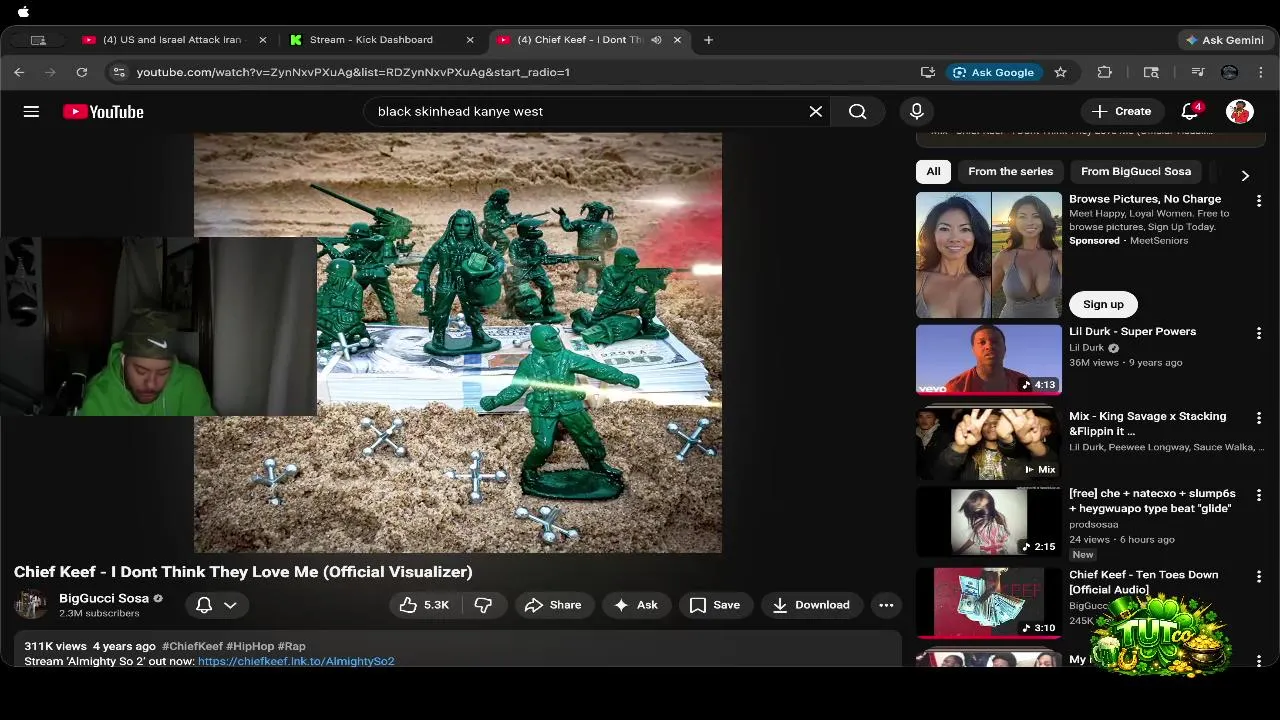Open a new browser tab

(x=708, y=40)
